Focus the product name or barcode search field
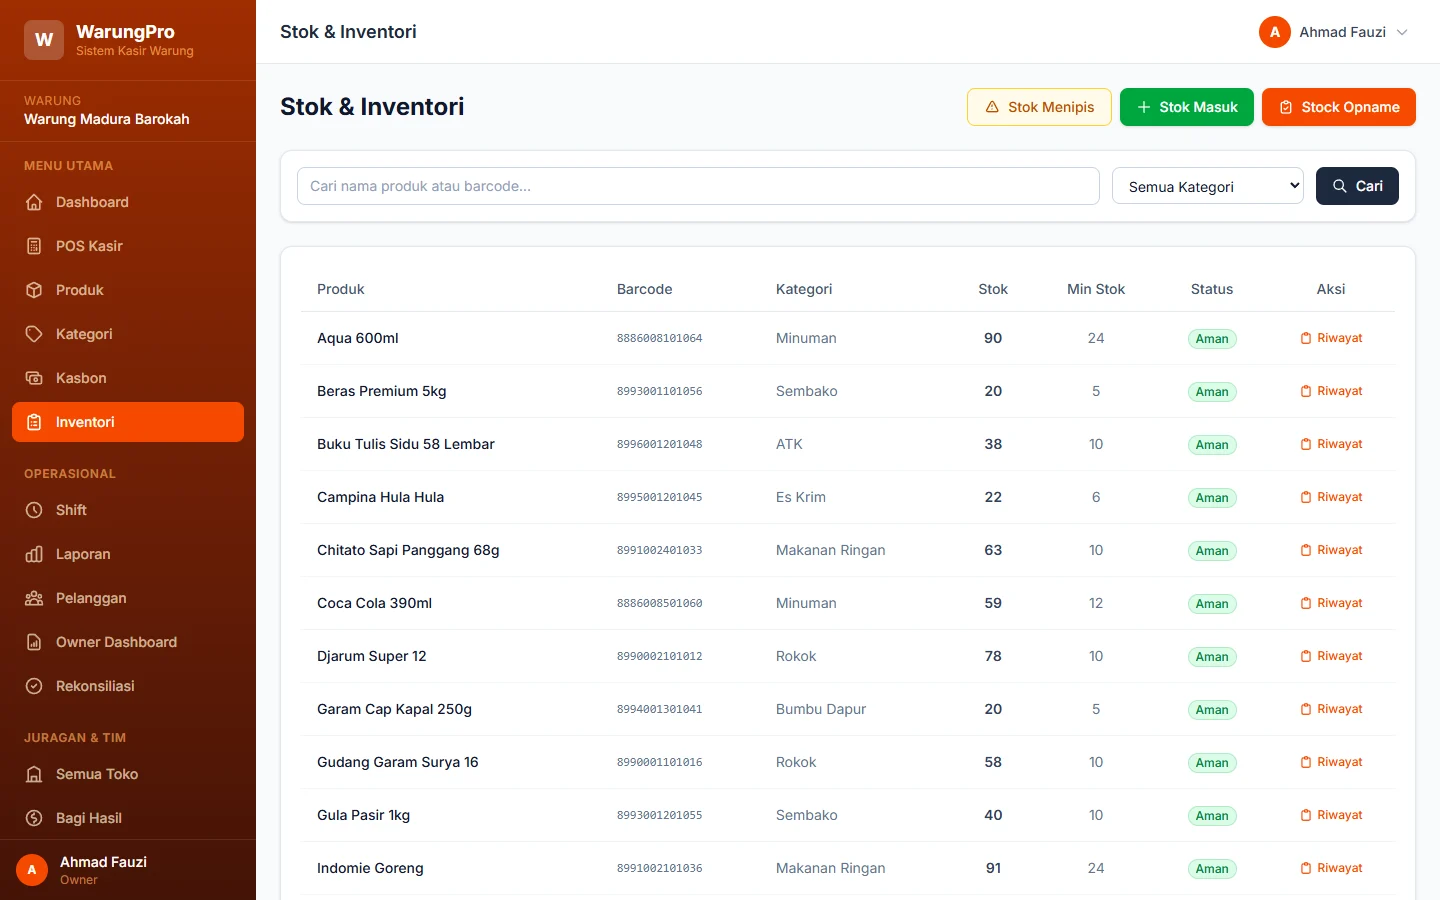This screenshot has width=1440, height=900. [698, 186]
